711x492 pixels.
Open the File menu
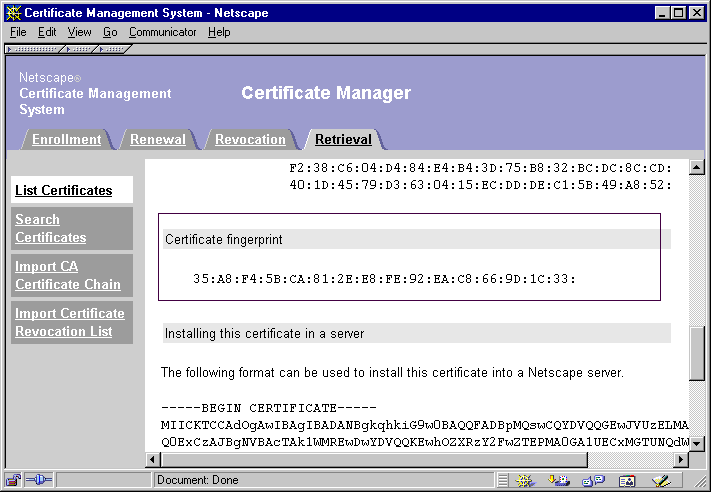[18, 32]
